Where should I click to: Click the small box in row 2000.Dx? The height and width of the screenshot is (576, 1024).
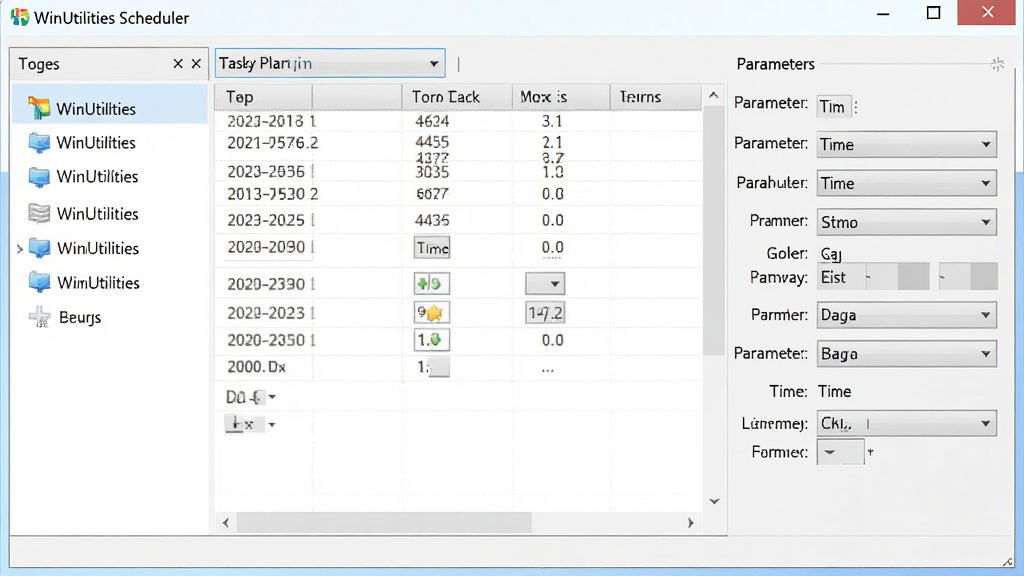point(439,367)
